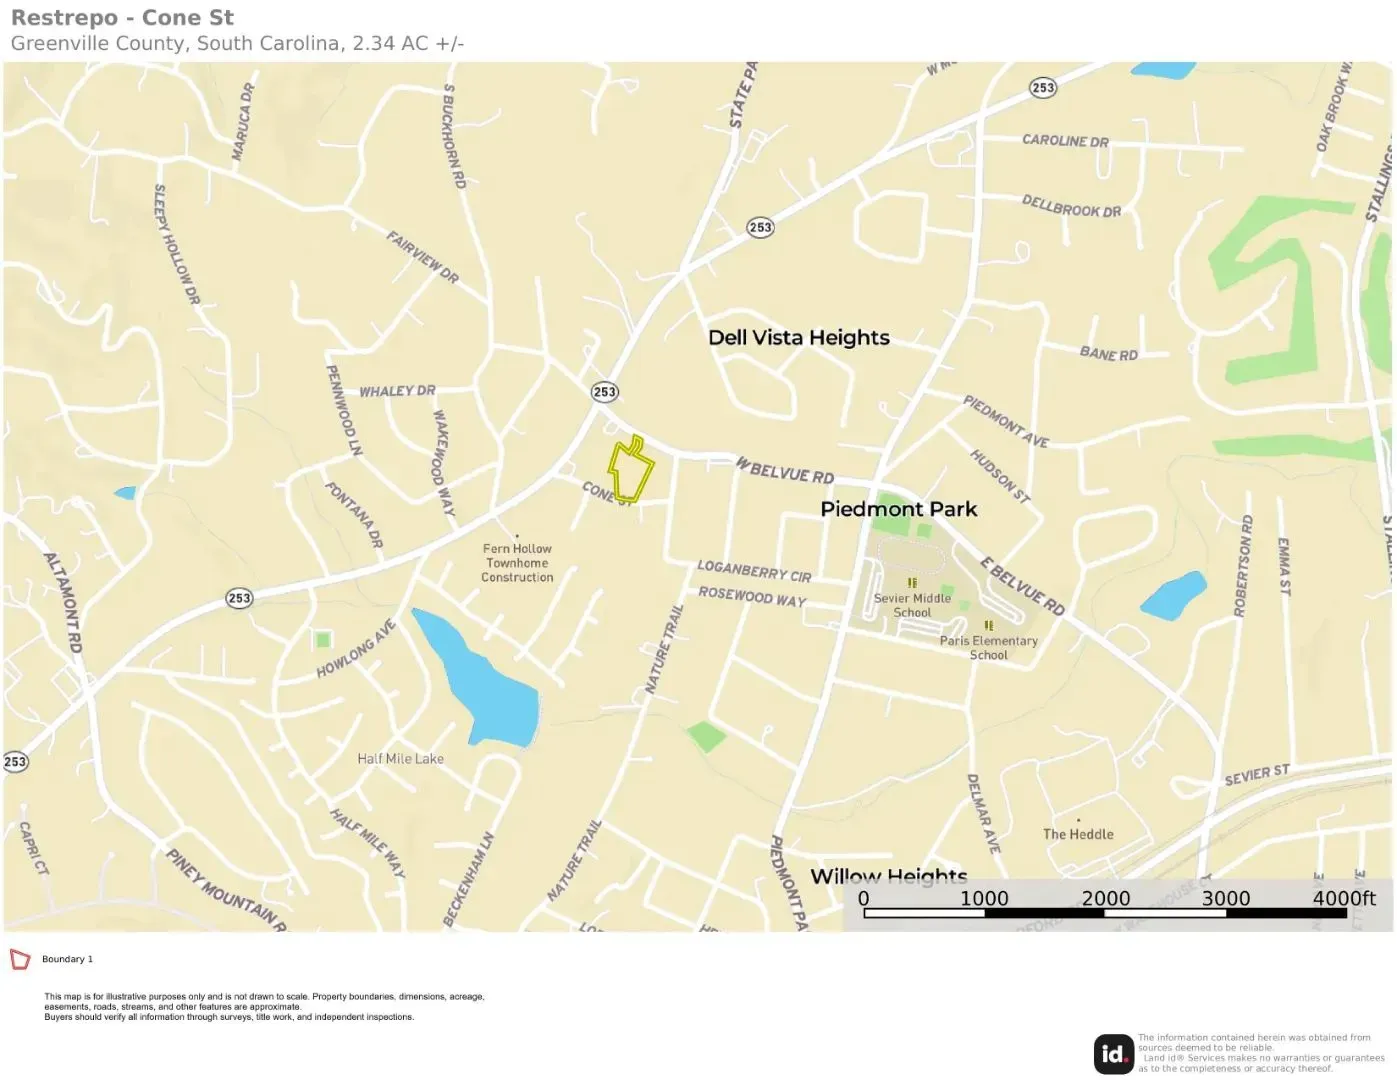1397x1080 pixels.
Task: Click the map title Restrepo - Cone St
Action: [x=122, y=18]
